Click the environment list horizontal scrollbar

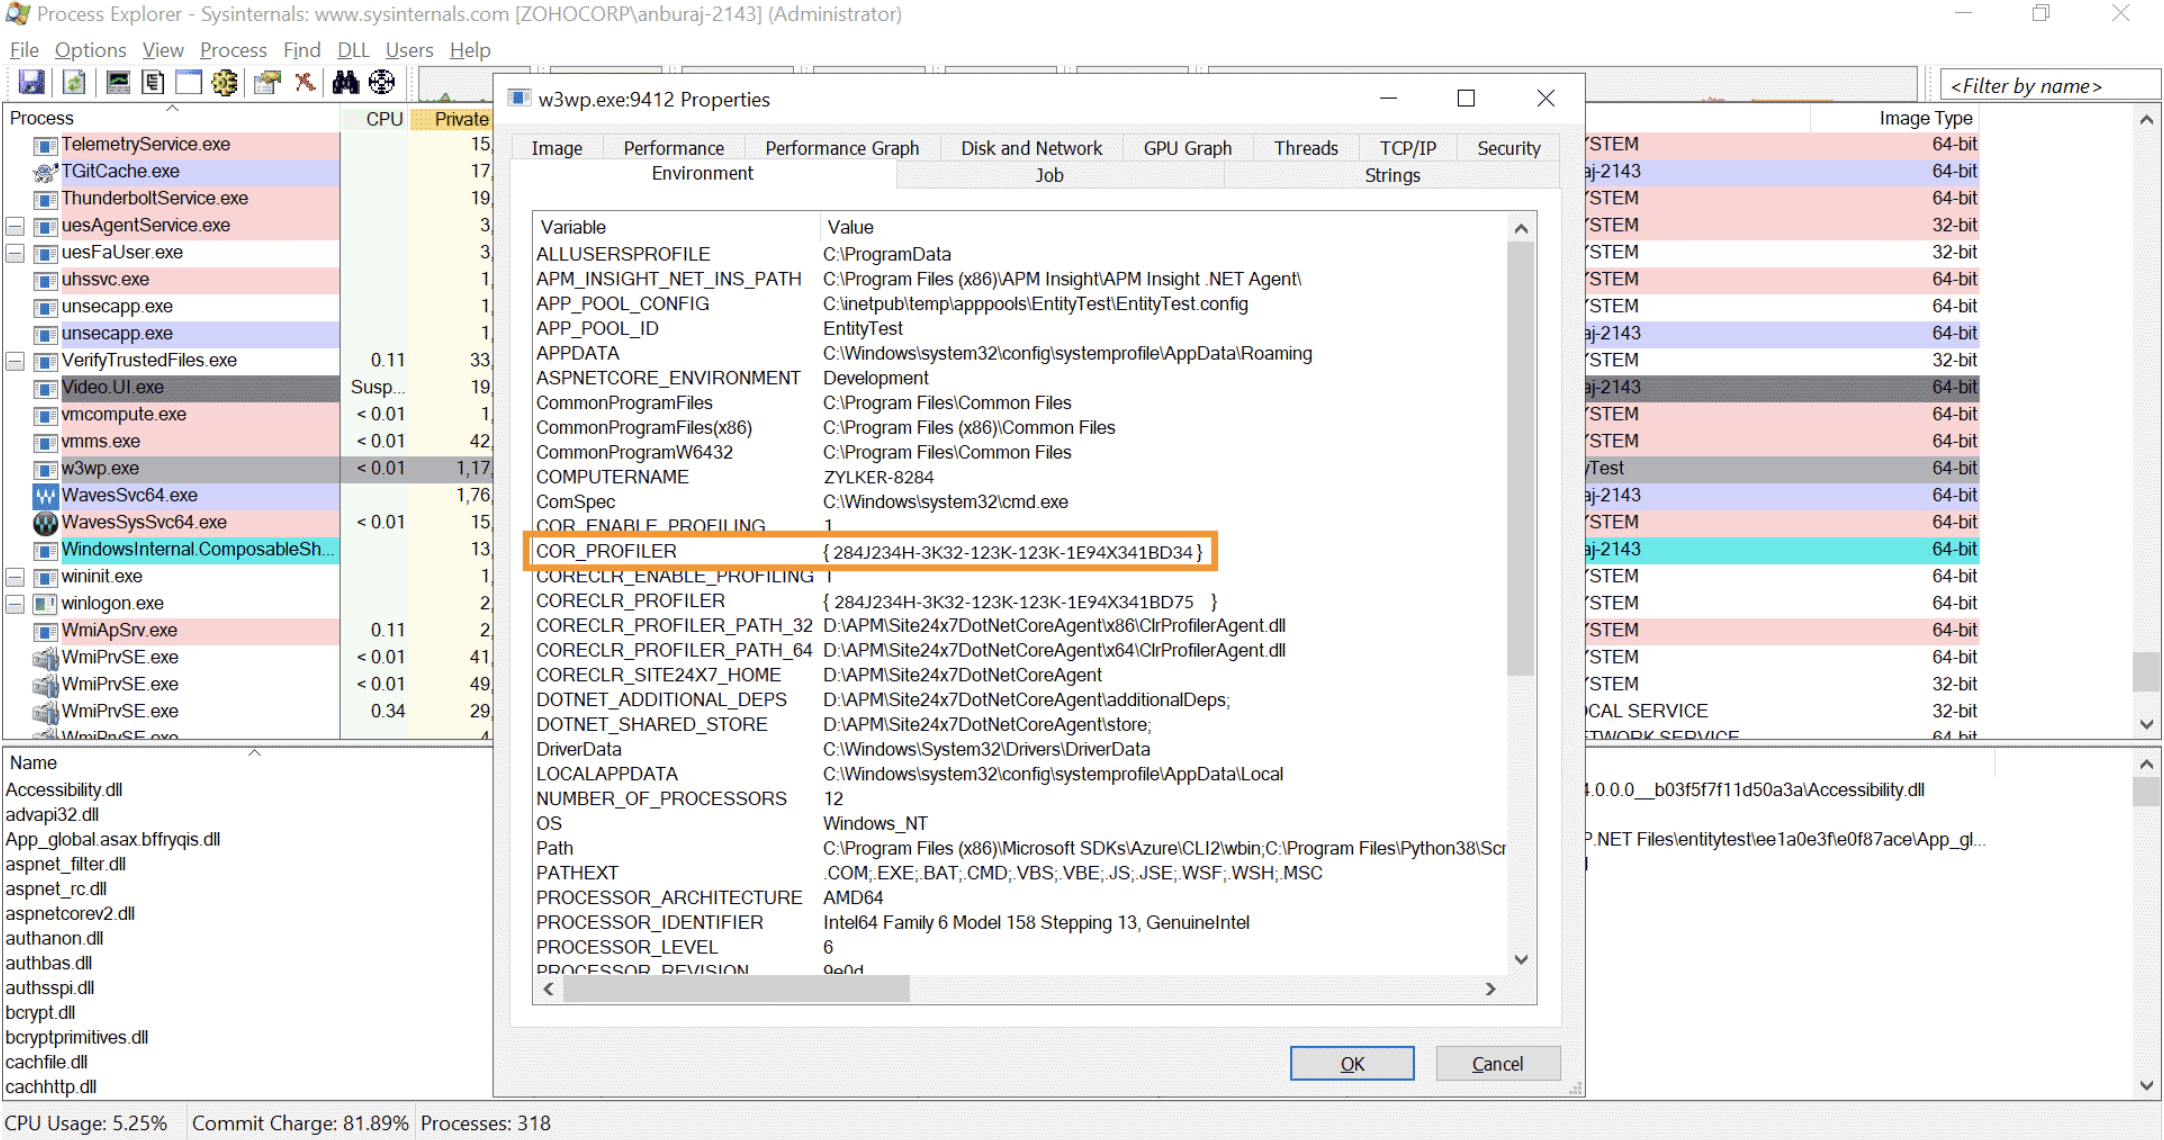tap(736, 989)
